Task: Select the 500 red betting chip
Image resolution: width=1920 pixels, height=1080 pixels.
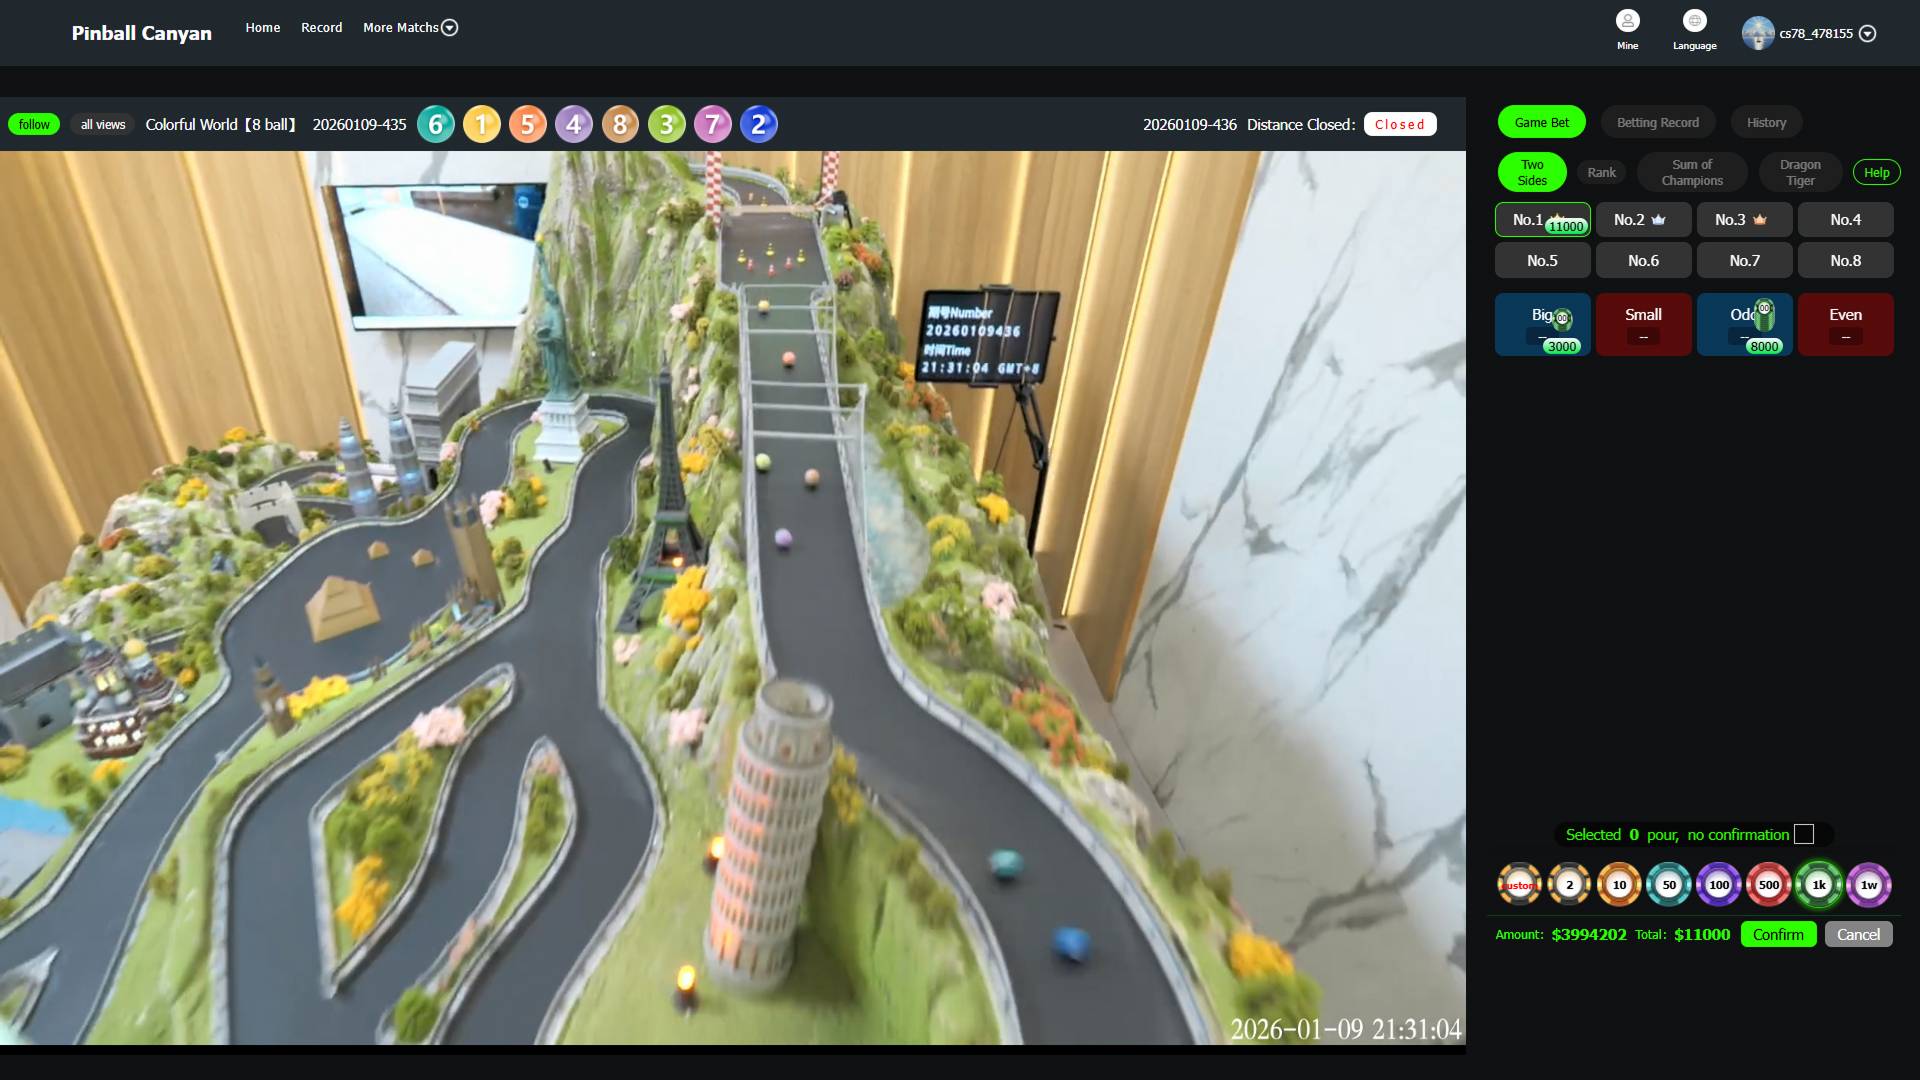Action: pyautogui.click(x=1768, y=885)
